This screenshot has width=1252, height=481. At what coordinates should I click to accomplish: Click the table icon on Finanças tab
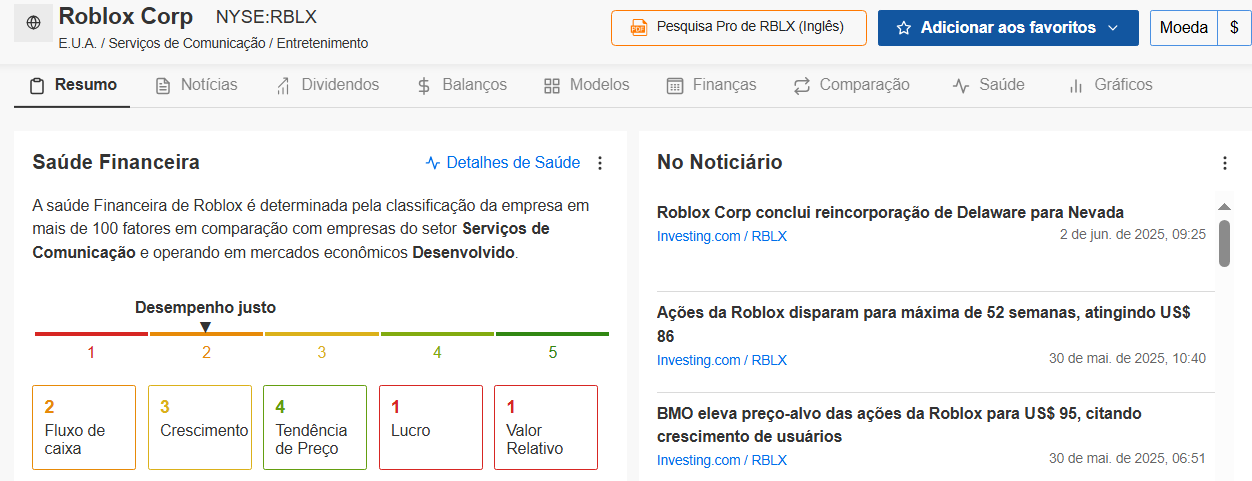[675, 86]
